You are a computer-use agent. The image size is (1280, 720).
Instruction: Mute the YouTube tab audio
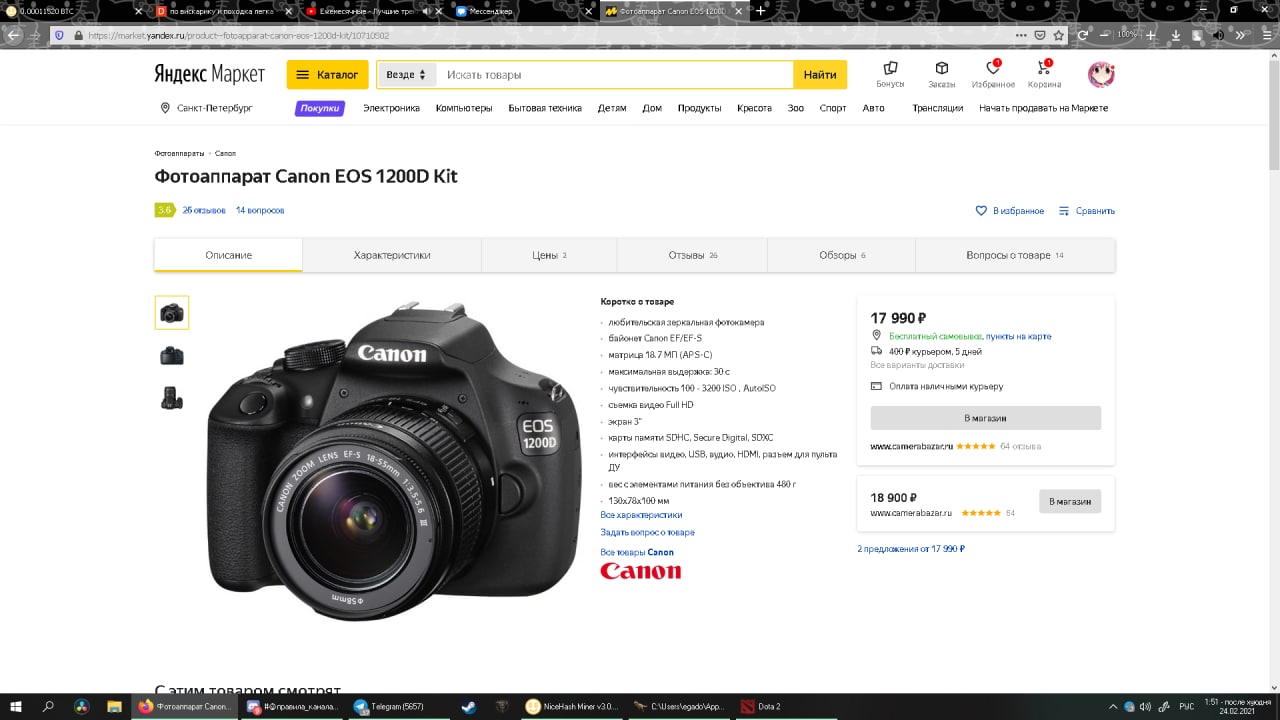click(426, 11)
